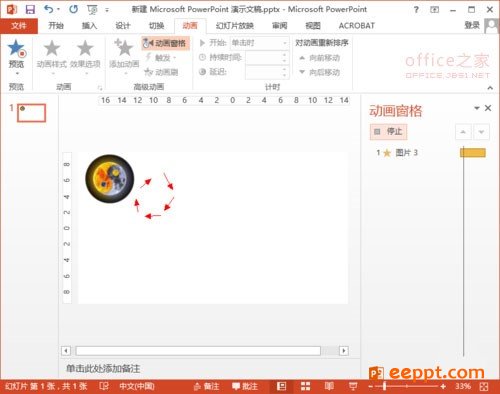Click the spell check icon in status bar

pos(104,386)
